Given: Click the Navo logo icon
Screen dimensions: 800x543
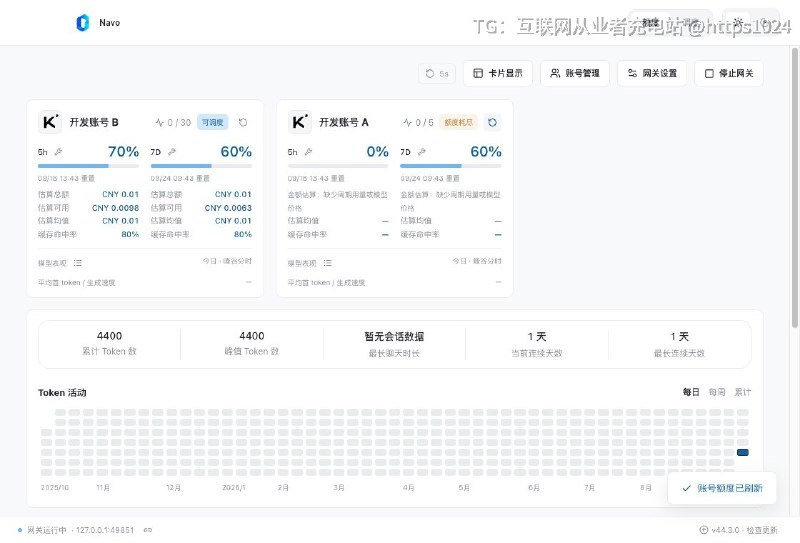Looking at the screenshot, I should click(83, 22).
